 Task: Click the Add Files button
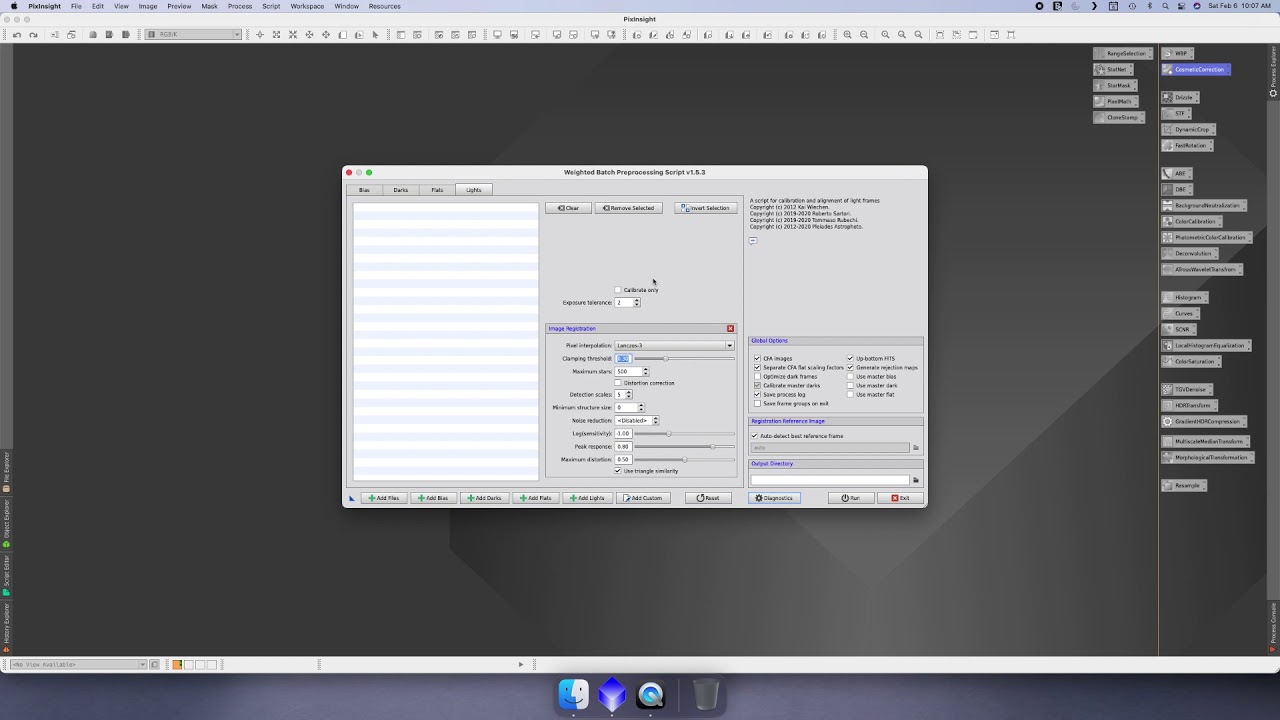[x=384, y=498]
